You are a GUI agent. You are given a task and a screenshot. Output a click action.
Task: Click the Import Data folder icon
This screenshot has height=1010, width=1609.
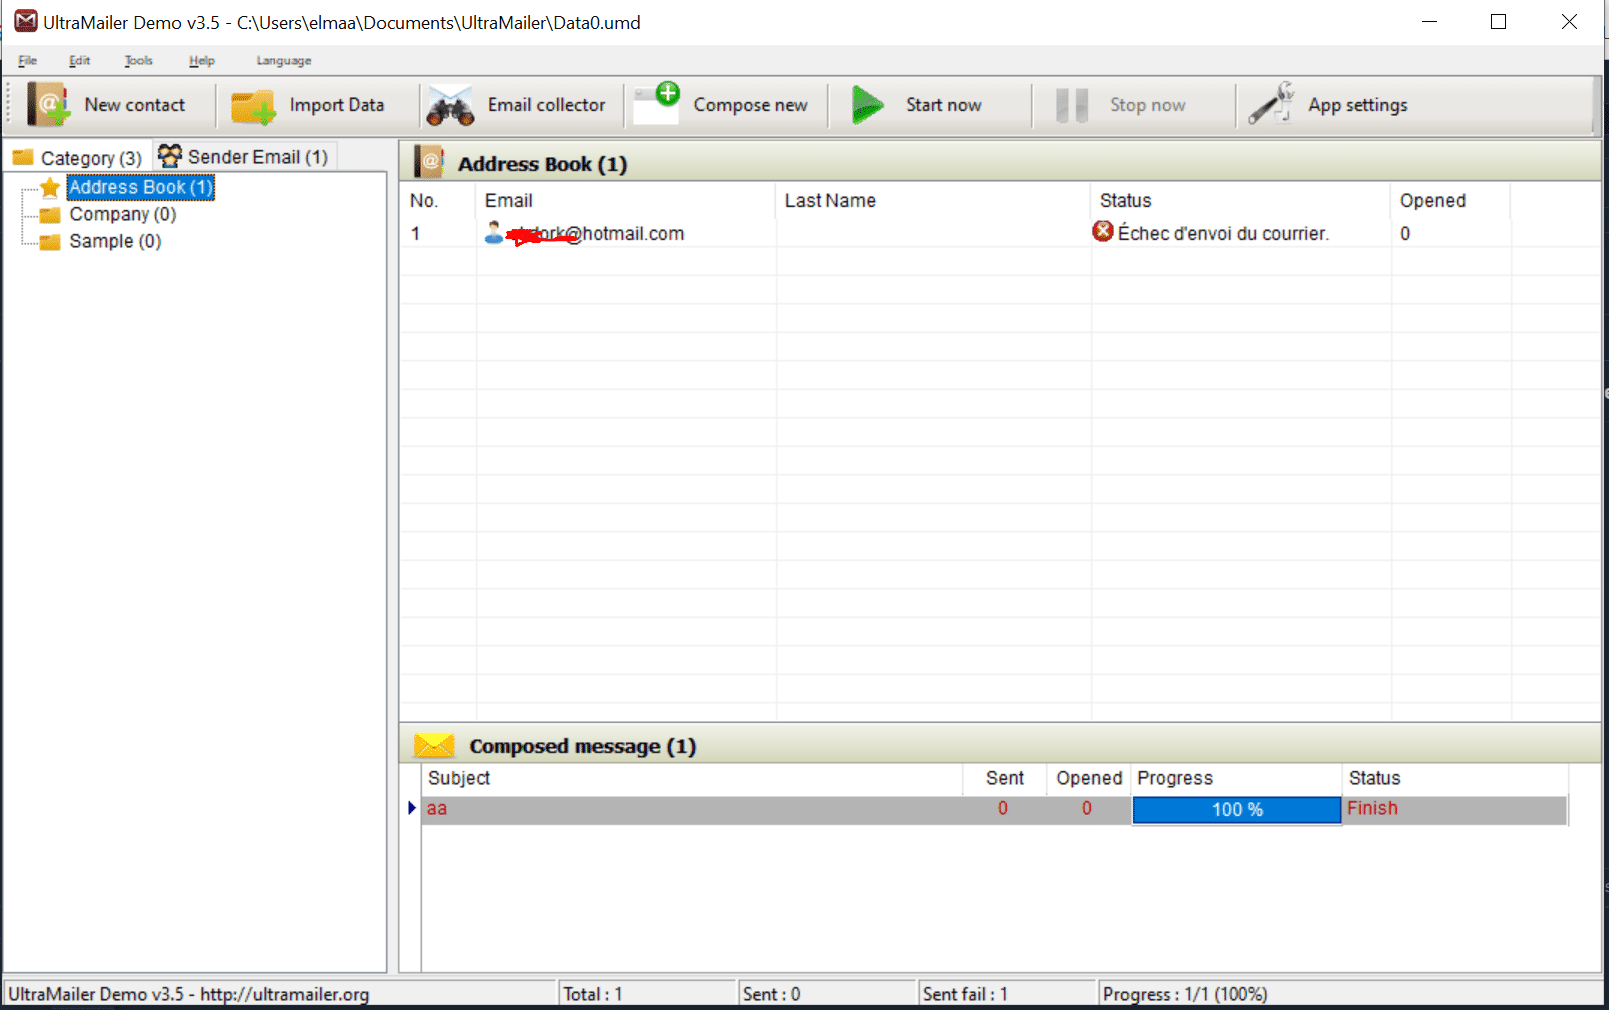(253, 106)
